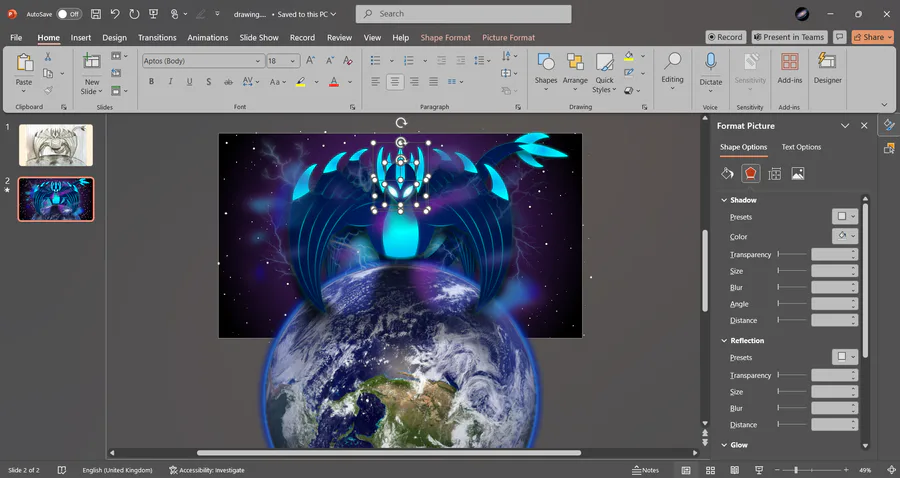Open the Add-ins pane
Viewport: 900px width, 478px height.
(790, 69)
